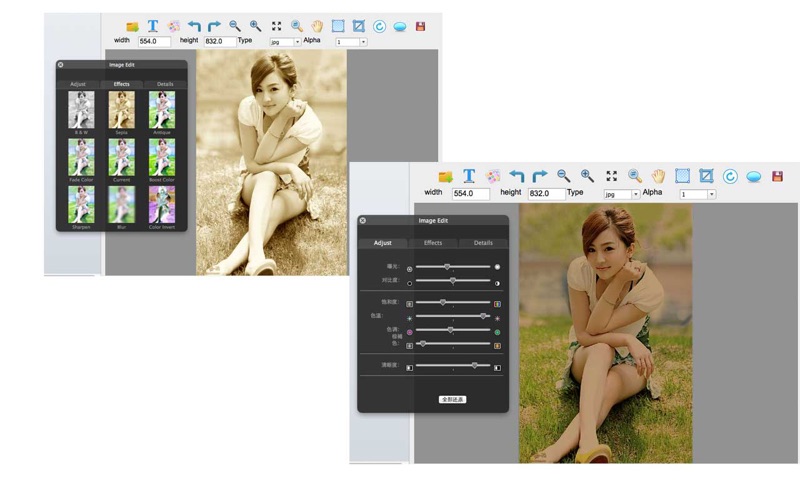Viewport: 800px width, 500px height.
Task: Redo with right arrow in sepia-photo window
Action: click(214, 26)
